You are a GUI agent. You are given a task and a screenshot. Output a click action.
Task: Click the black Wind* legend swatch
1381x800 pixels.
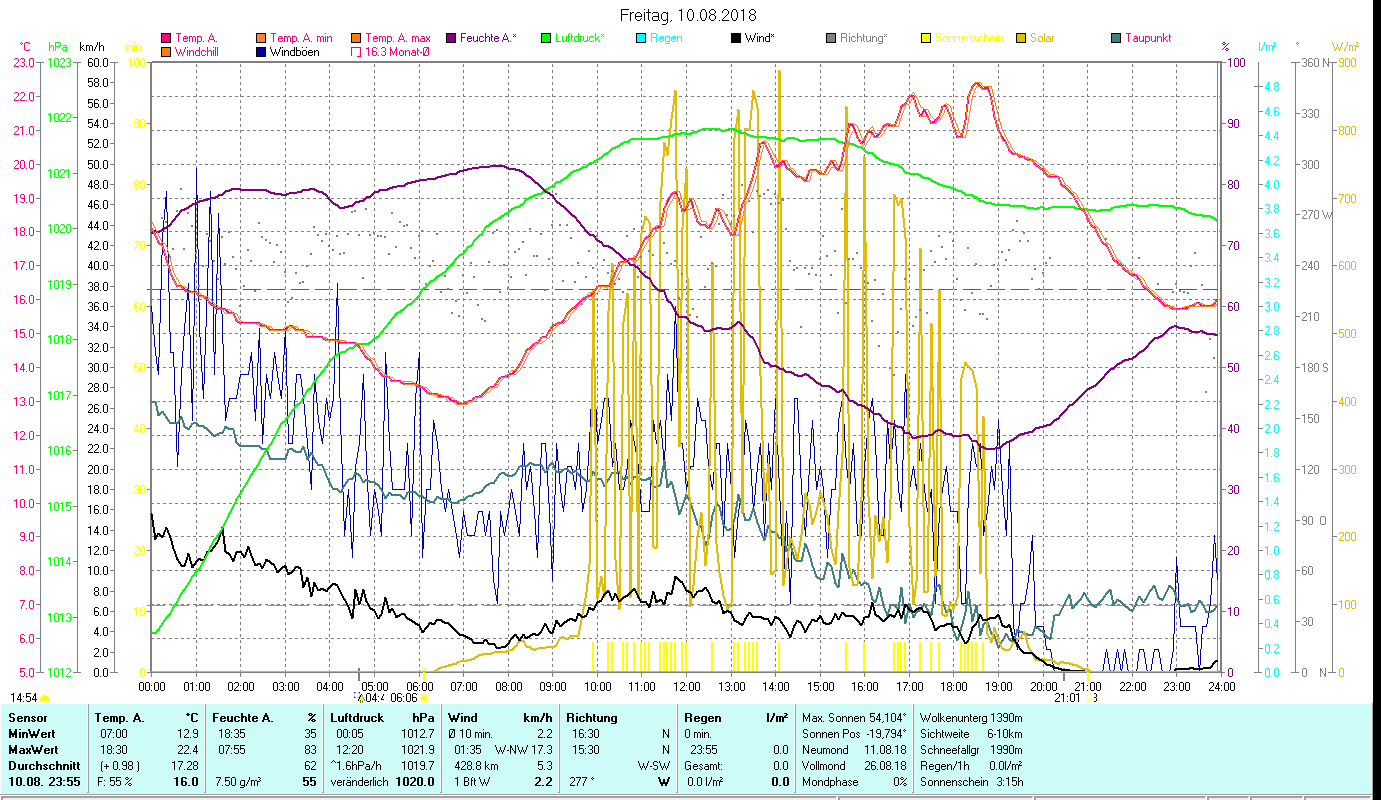click(735, 38)
